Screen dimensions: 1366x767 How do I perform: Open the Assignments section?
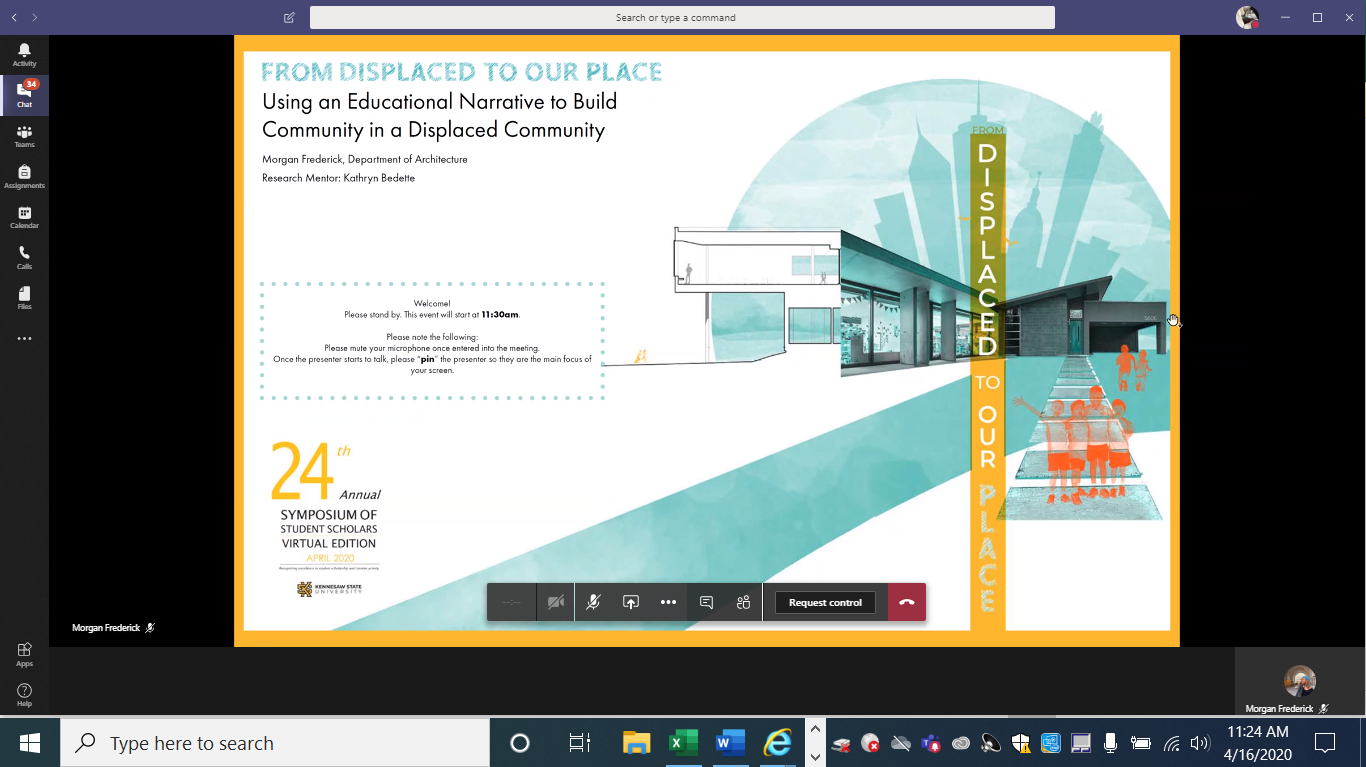tap(24, 177)
